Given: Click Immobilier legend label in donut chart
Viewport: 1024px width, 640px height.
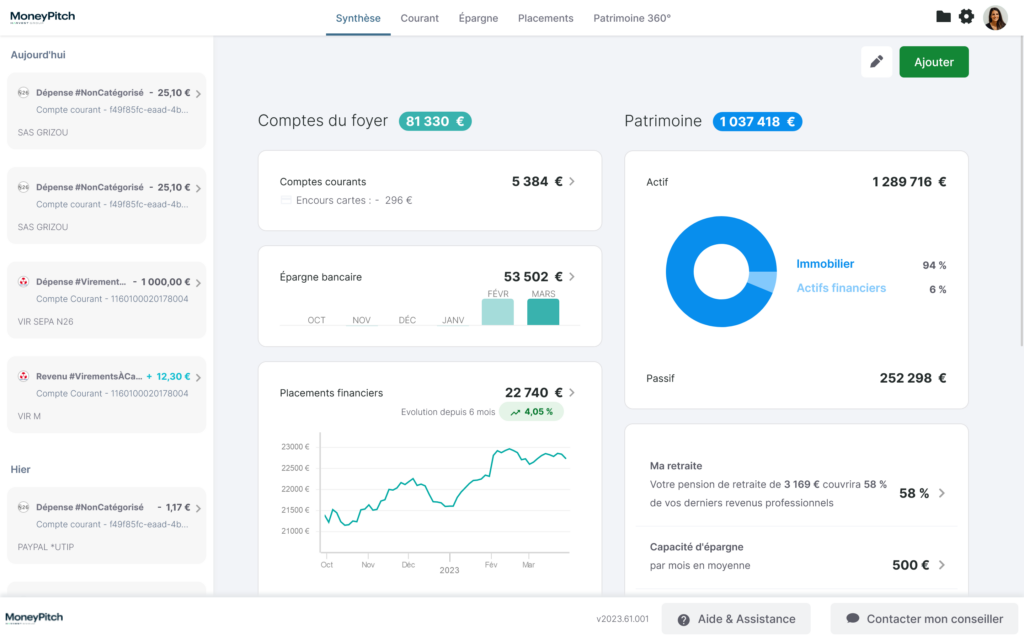Looking at the screenshot, I should click(825, 264).
